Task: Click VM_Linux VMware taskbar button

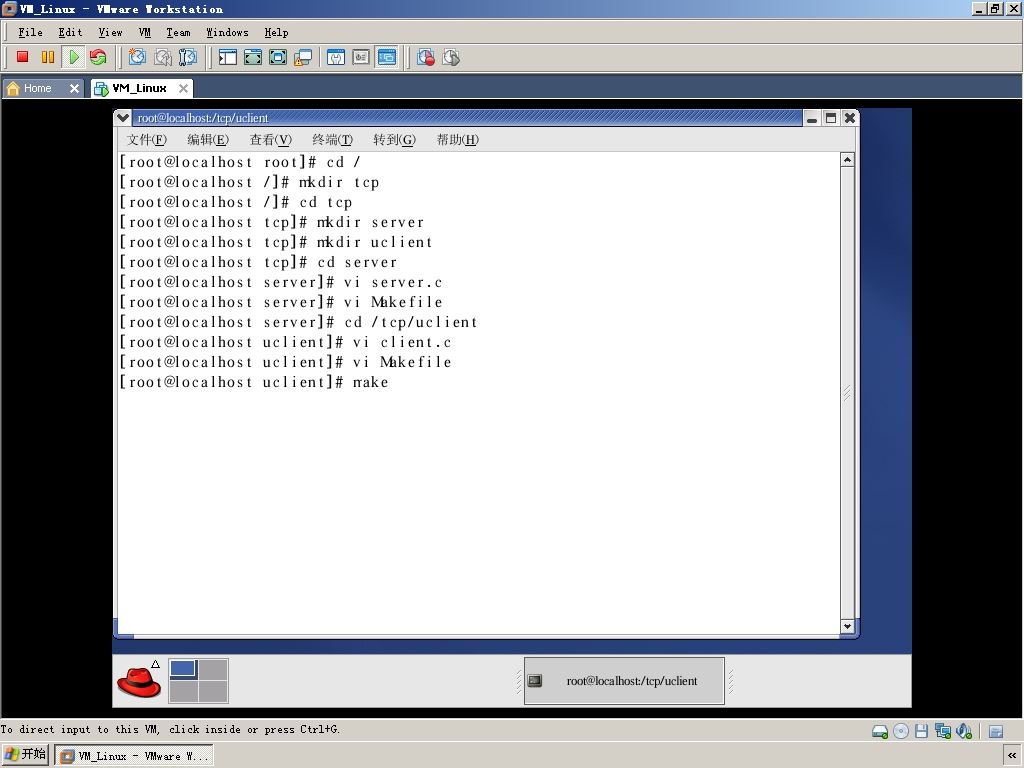Action: [134, 756]
